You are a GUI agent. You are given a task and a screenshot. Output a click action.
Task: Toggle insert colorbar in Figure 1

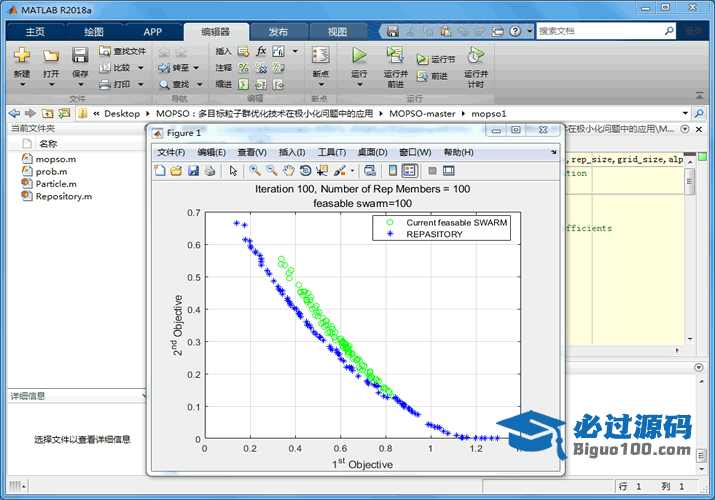(393, 171)
